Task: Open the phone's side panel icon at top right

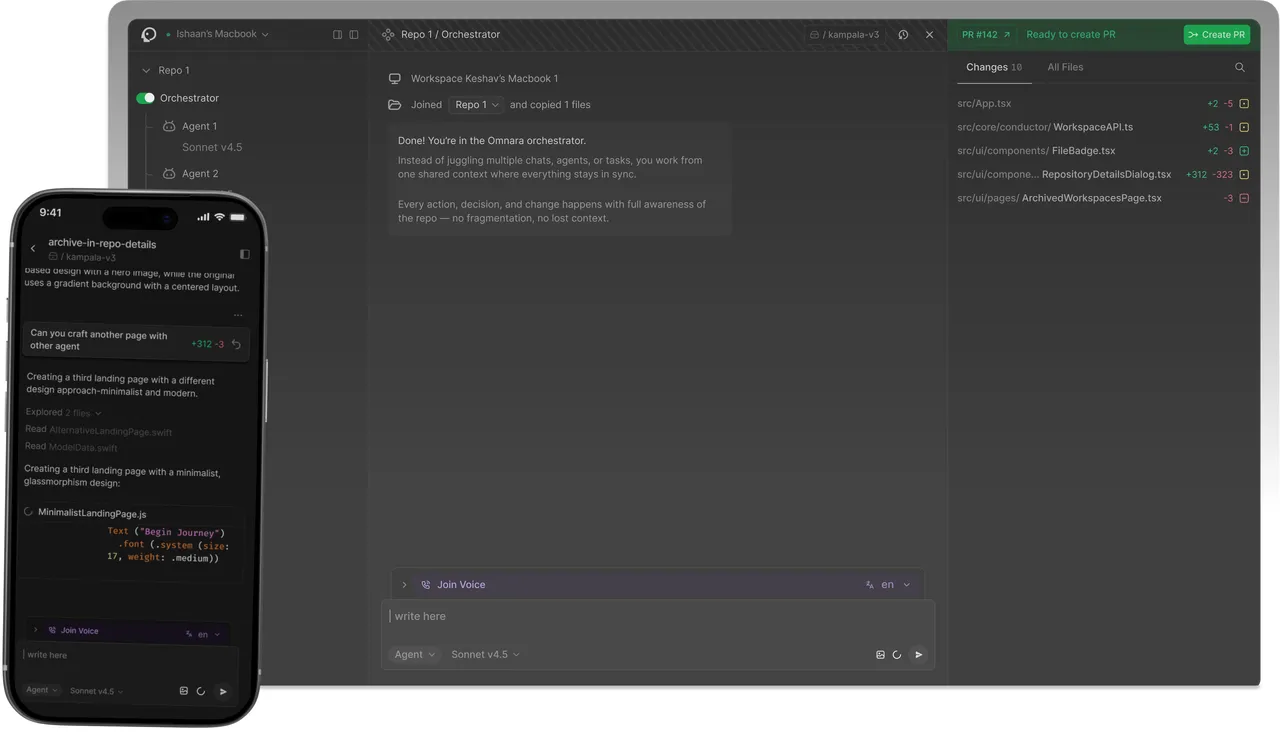Action: tap(244, 254)
